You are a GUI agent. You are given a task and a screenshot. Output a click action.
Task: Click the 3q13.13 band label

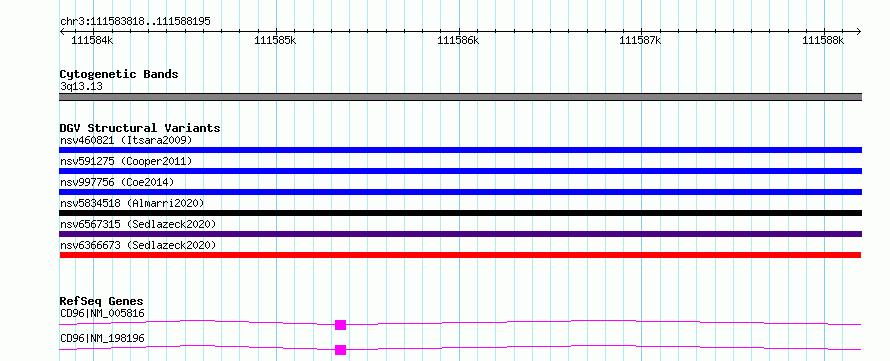coord(81,87)
